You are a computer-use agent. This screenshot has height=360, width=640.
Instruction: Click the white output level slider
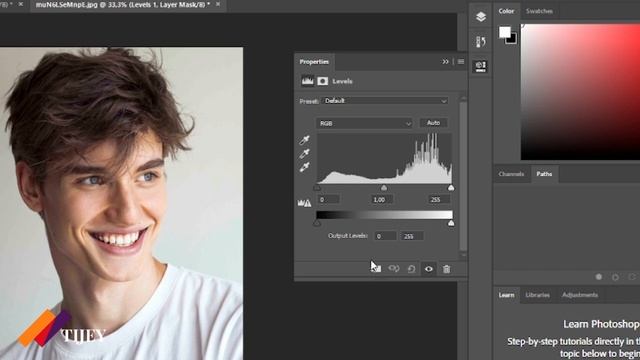[451, 223]
